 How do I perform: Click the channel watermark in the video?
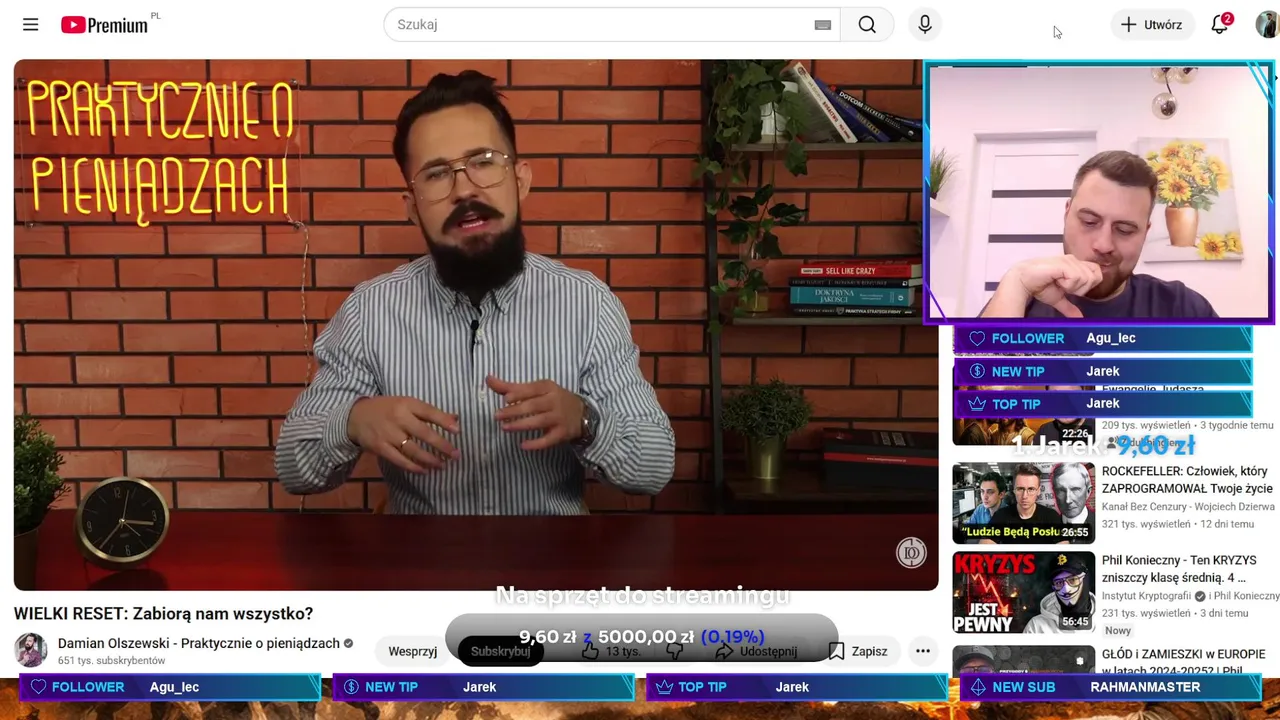[911, 553]
